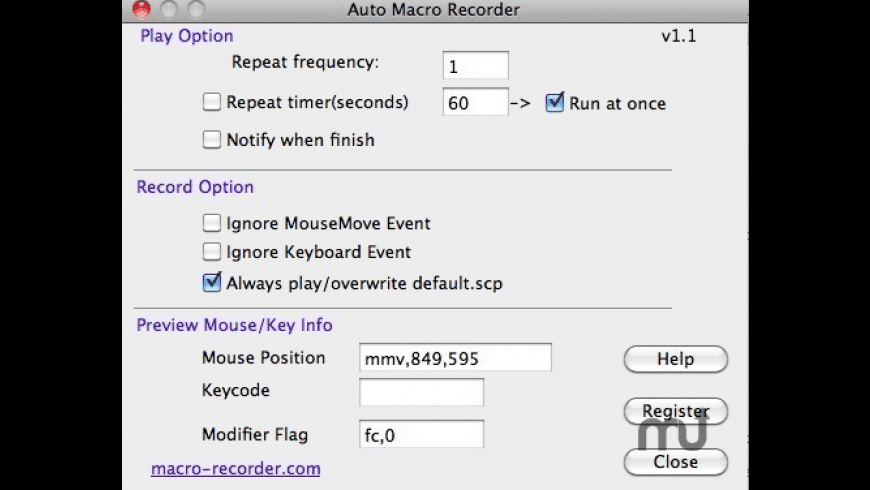The image size is (870, 490).
Task: Click the Repeat frequency input field
Action: click(475, 66)
